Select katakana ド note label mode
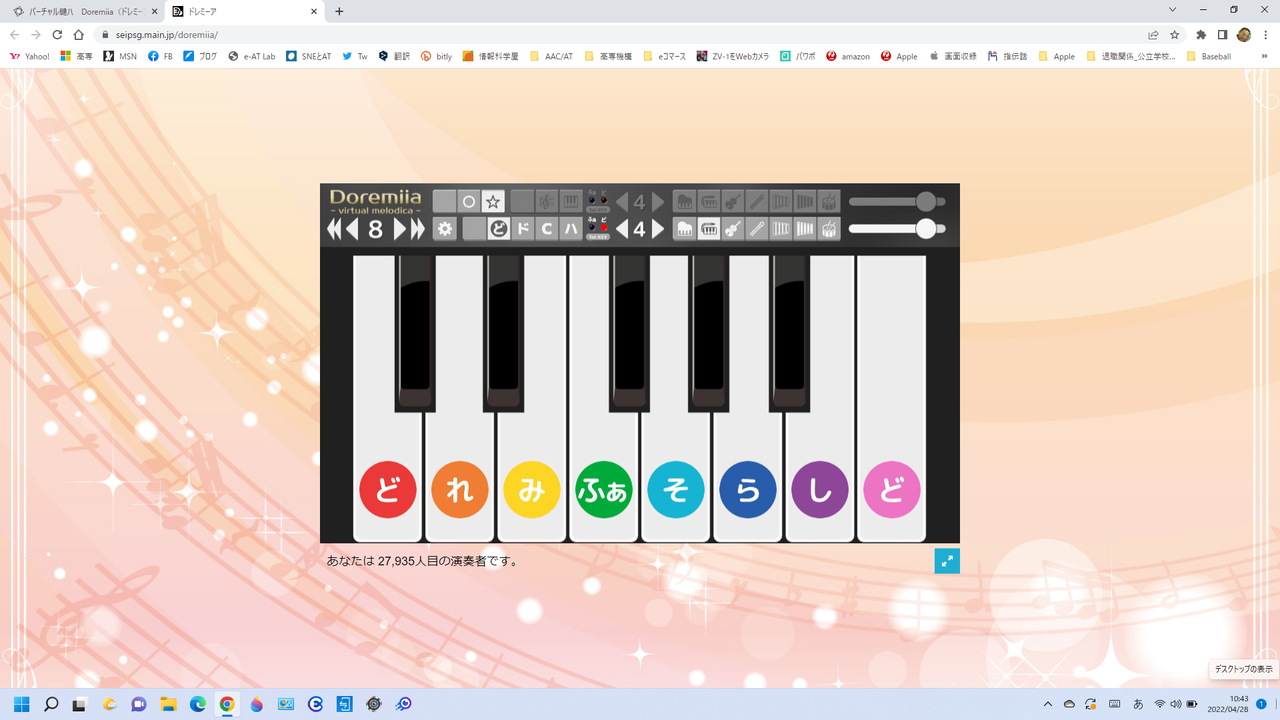The height and width of the screenshot is (720, 1280). 522,229
